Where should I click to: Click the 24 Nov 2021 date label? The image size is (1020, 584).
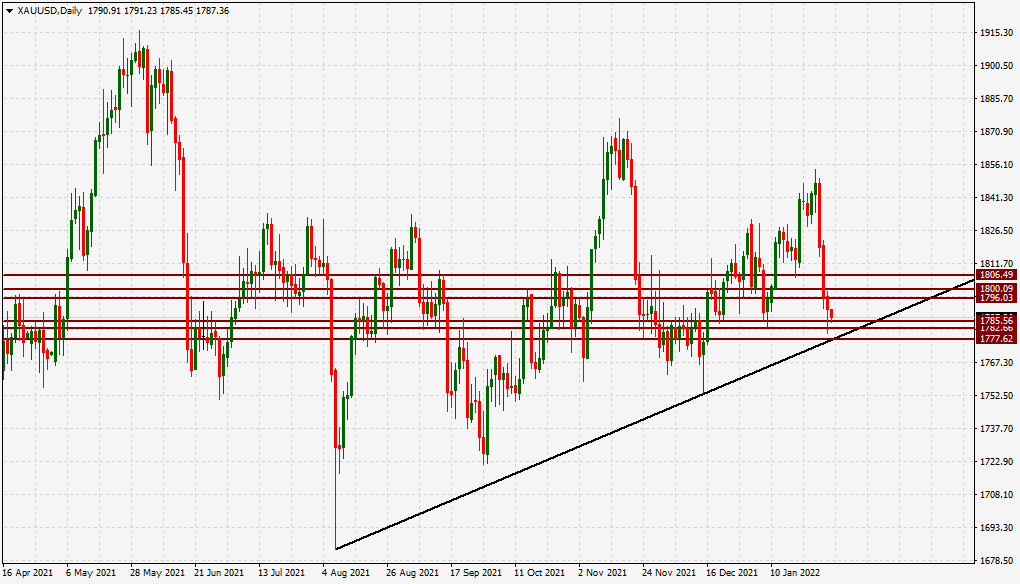pyautogui.click(x=669, y=573)
